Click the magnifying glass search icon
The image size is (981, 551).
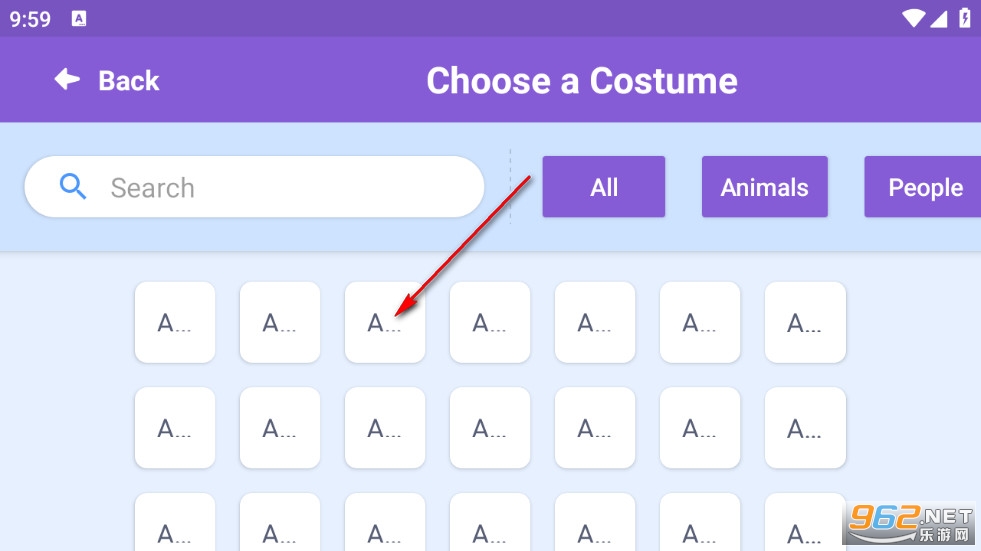point(73,186)
